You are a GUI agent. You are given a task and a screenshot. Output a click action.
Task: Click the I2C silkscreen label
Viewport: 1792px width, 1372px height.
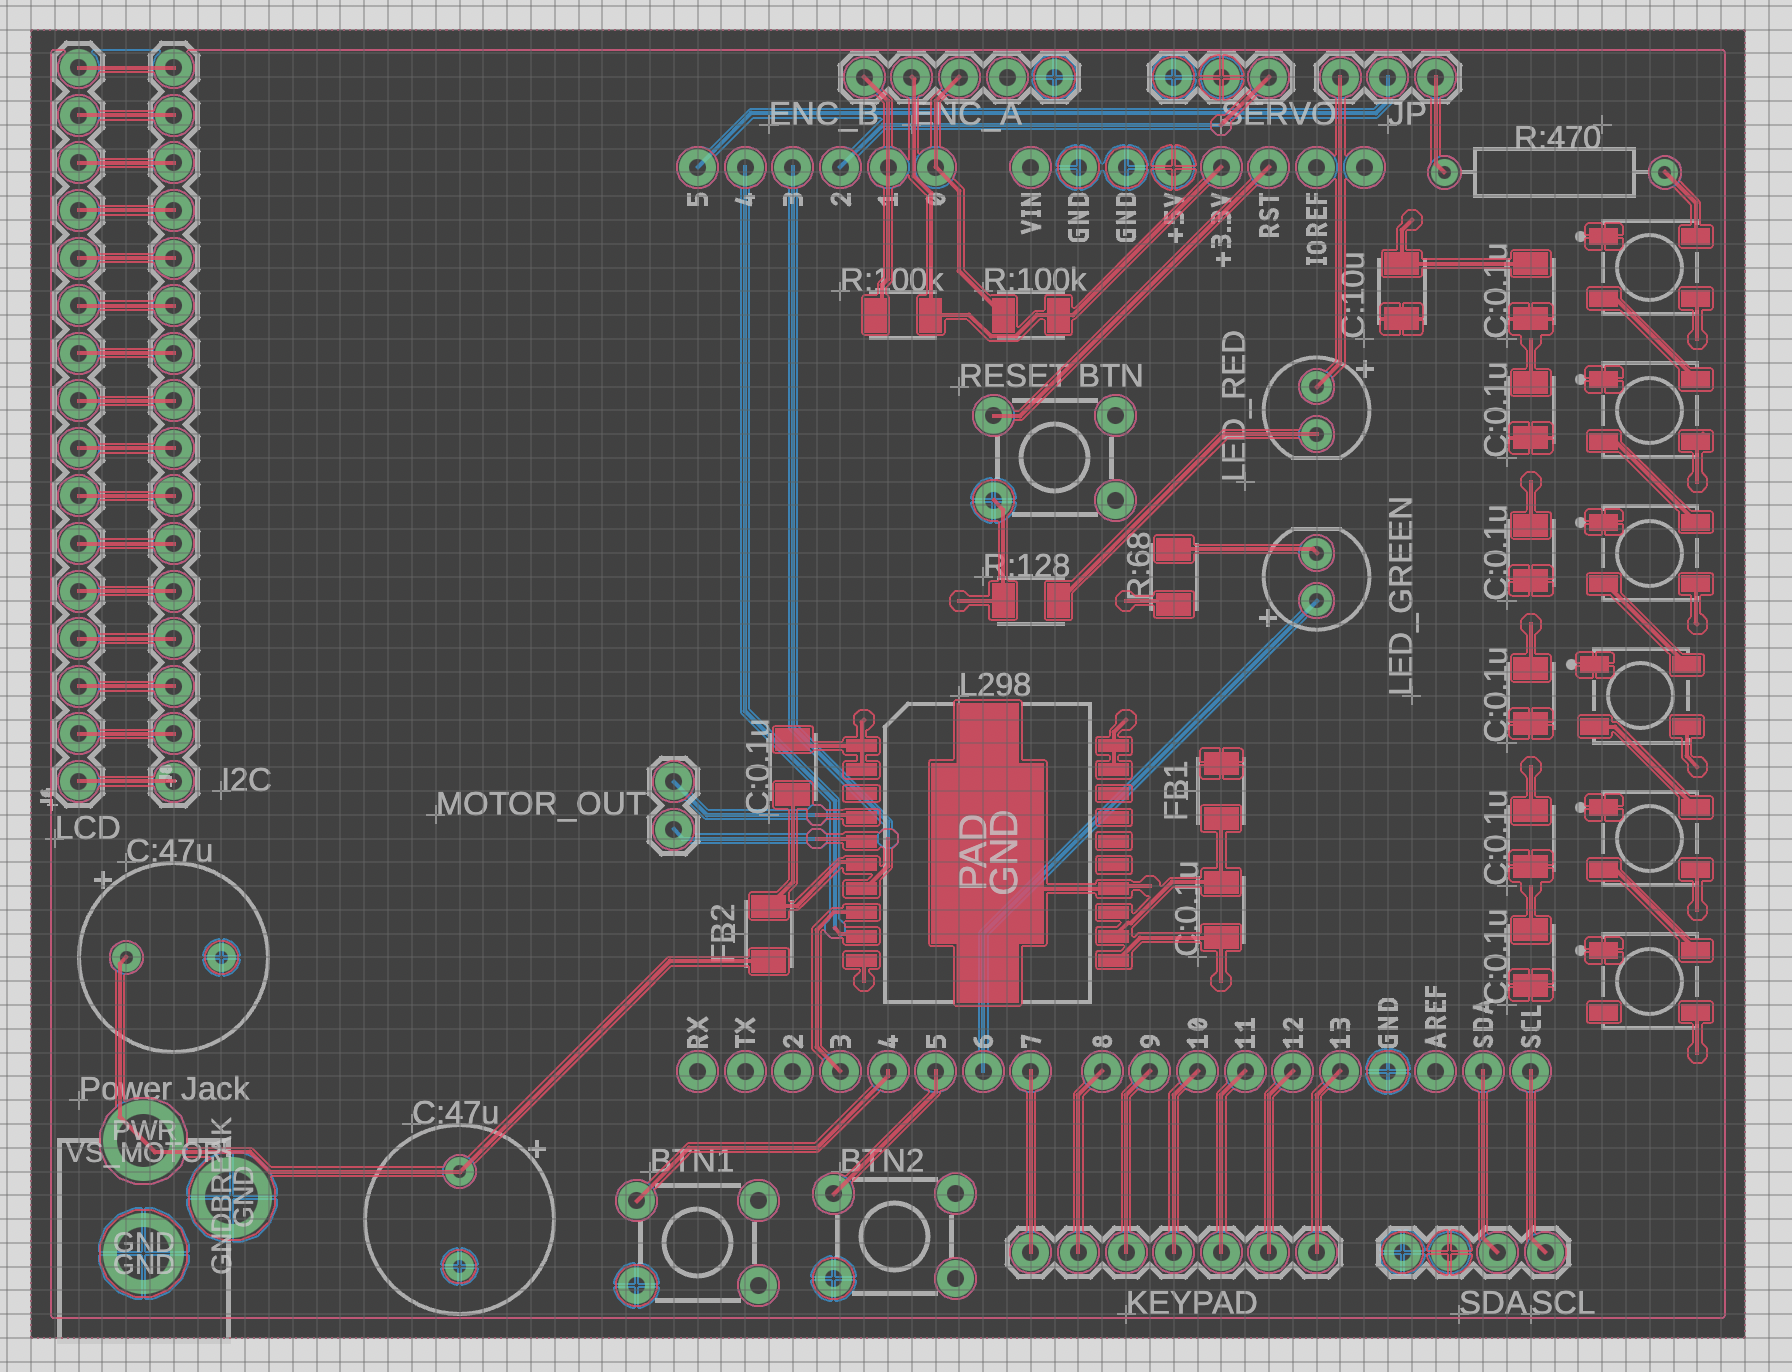click(x=246, y=780)
